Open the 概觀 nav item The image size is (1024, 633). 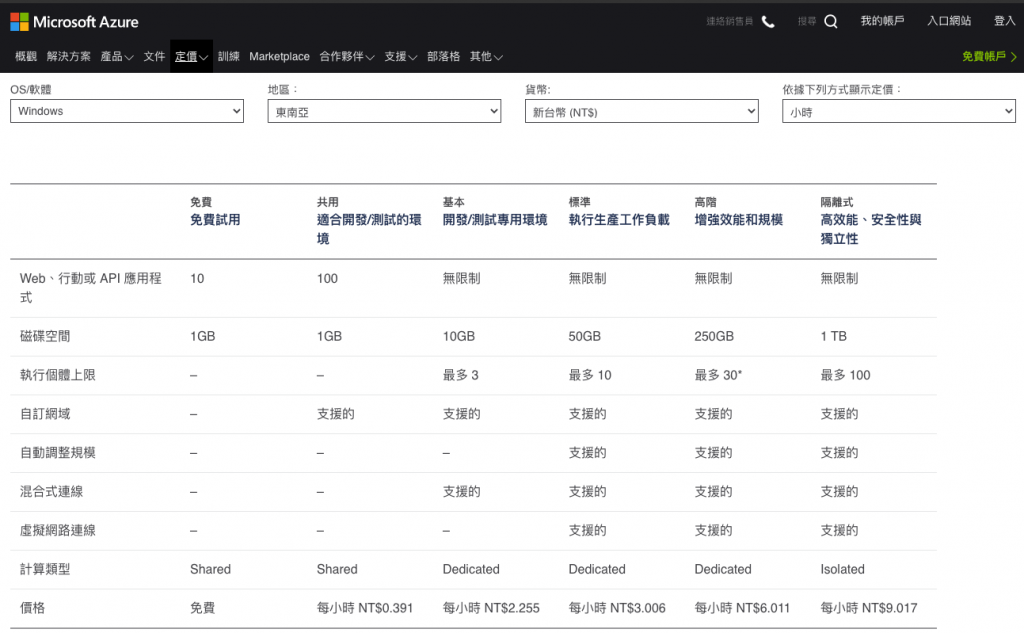pos(26,56)
